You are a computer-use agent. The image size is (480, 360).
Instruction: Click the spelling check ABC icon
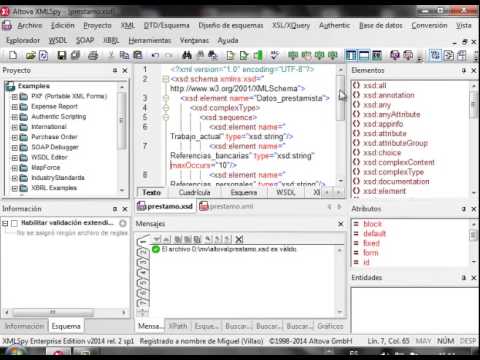point(275,55)
